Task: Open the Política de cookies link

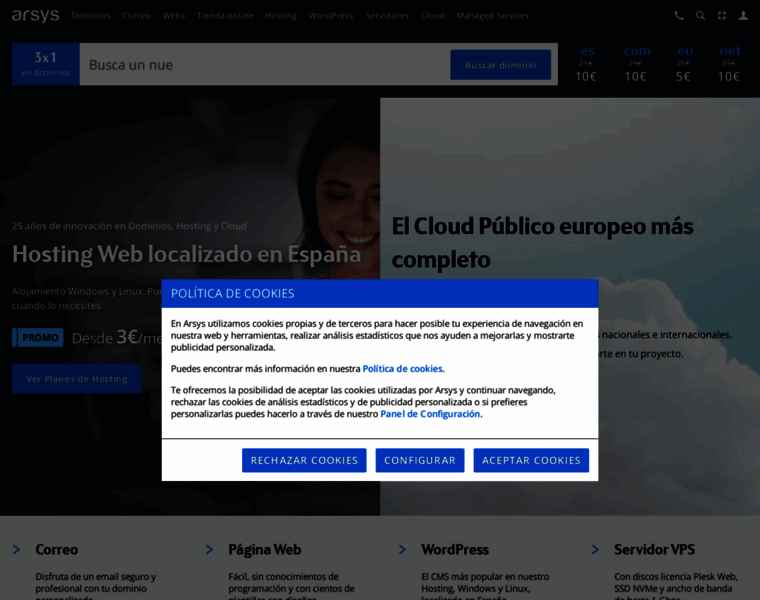Action: [402, 369]
